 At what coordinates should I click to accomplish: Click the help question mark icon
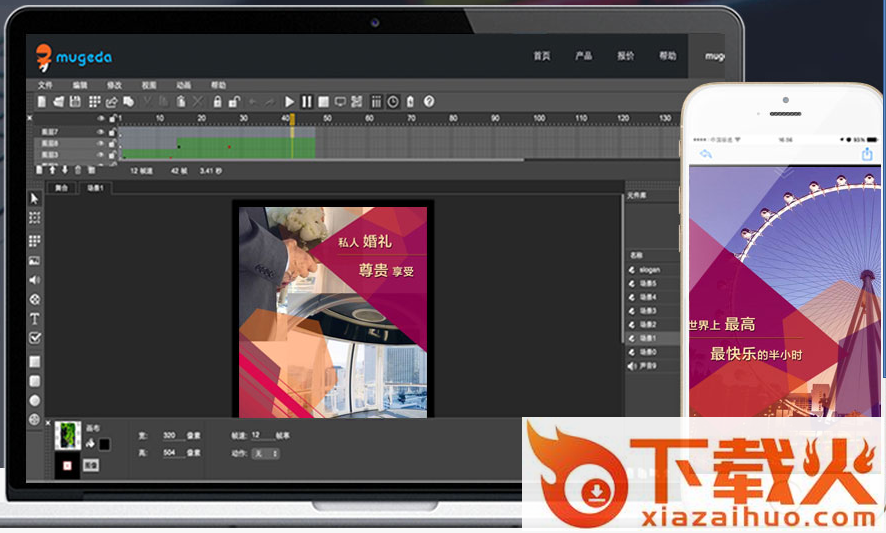pyautogui.click(x=429, y=102)
